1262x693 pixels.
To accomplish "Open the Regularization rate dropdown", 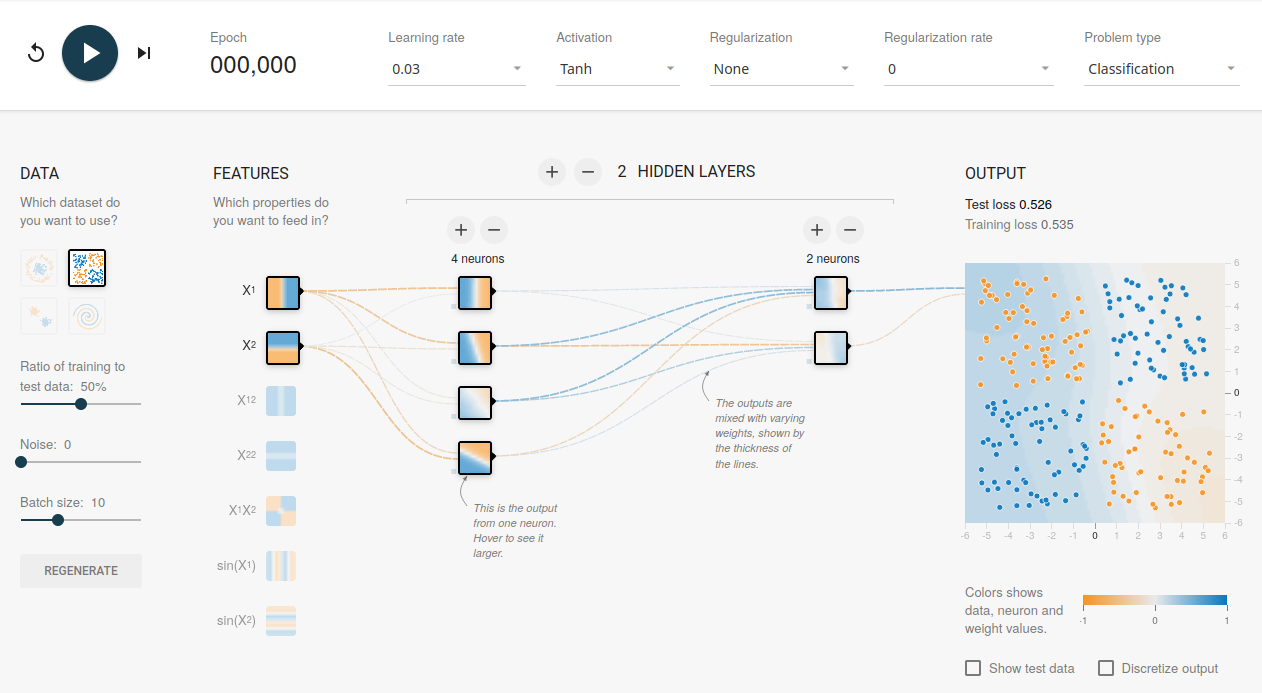I will (x=969, y=69).
